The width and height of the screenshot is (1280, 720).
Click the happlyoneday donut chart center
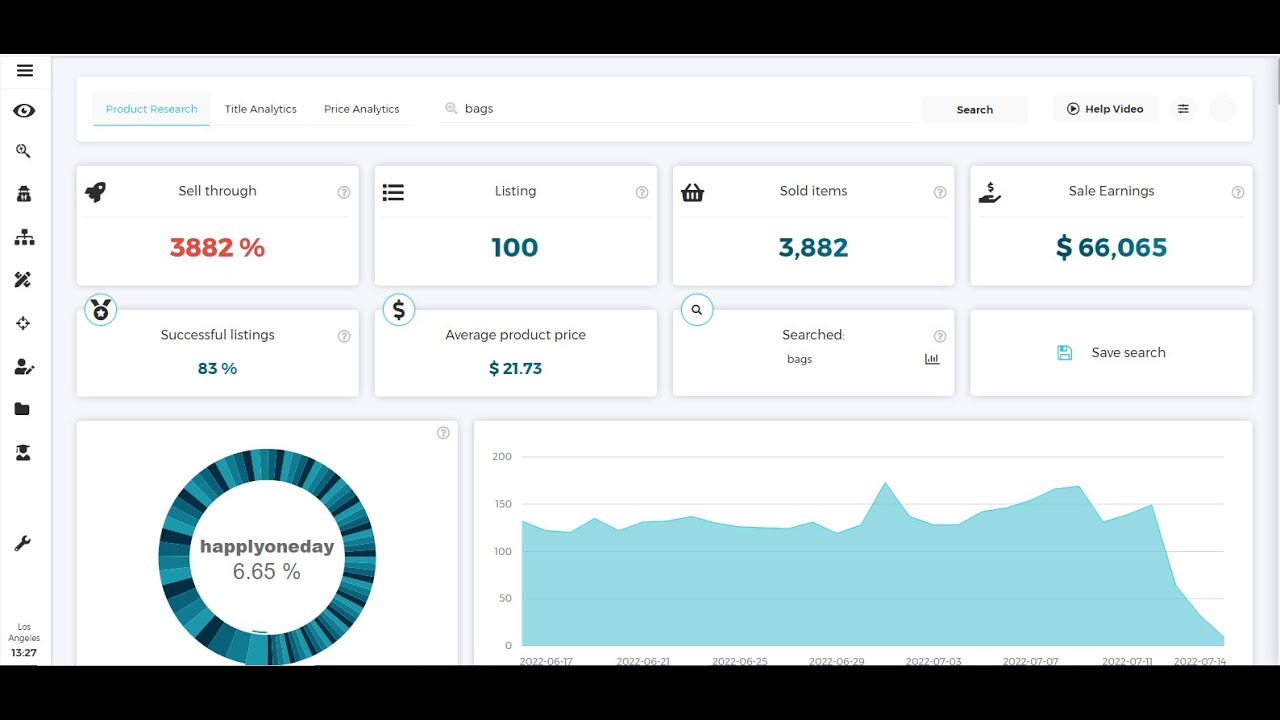click(267, 558)
